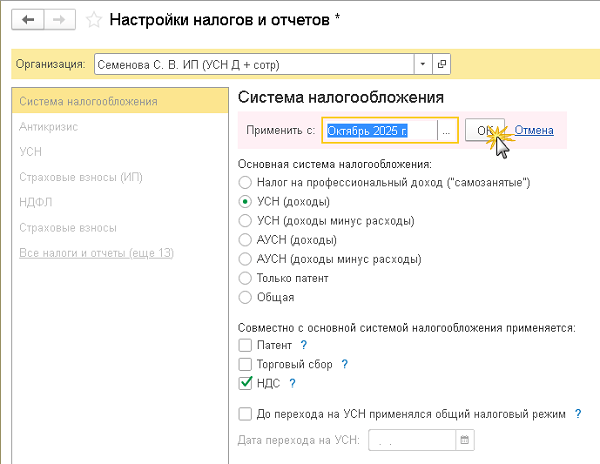
Task: Click the Применить с date field
Action: [376, 130]
